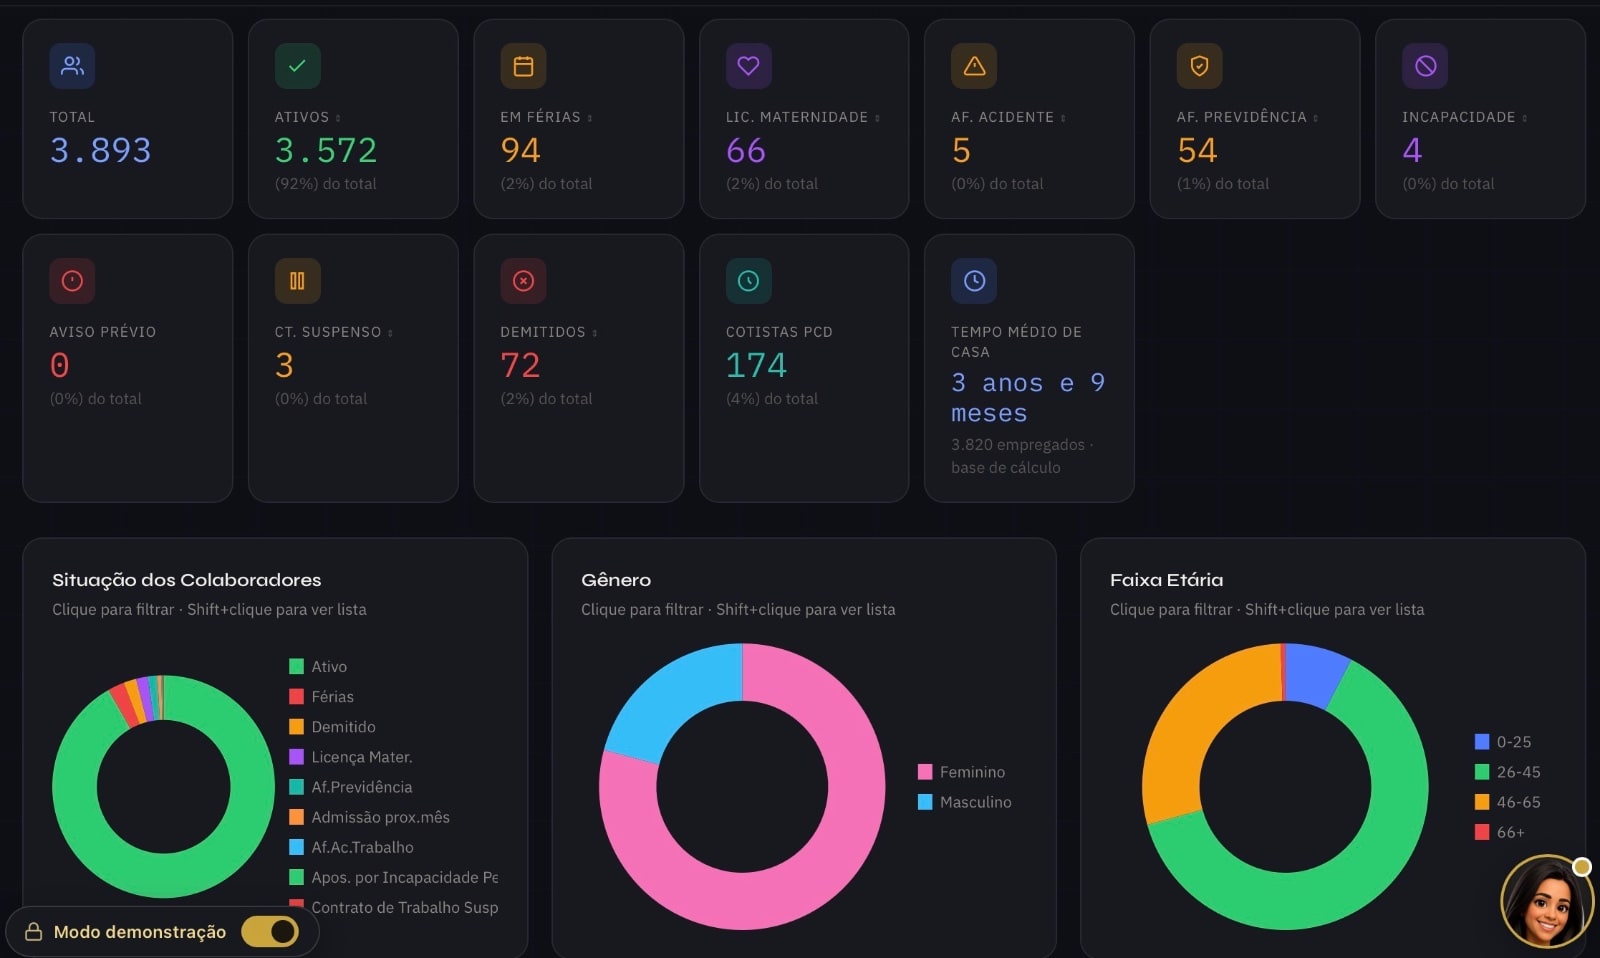The image size is (1600, 958).
Task: Click the Demitidos value 72
Action: click(x=520, y=365)
